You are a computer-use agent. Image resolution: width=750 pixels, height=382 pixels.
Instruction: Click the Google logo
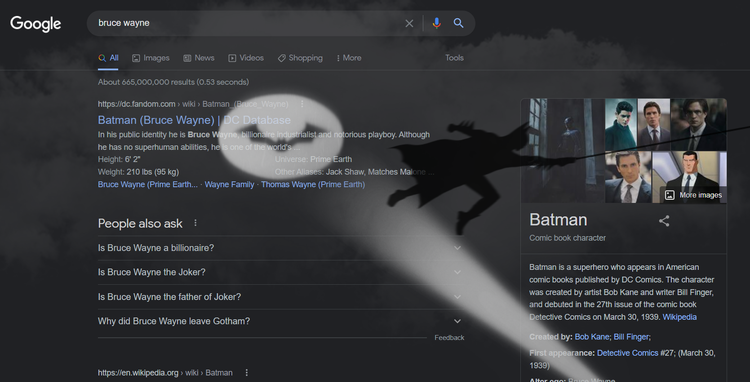click(36, 23)
